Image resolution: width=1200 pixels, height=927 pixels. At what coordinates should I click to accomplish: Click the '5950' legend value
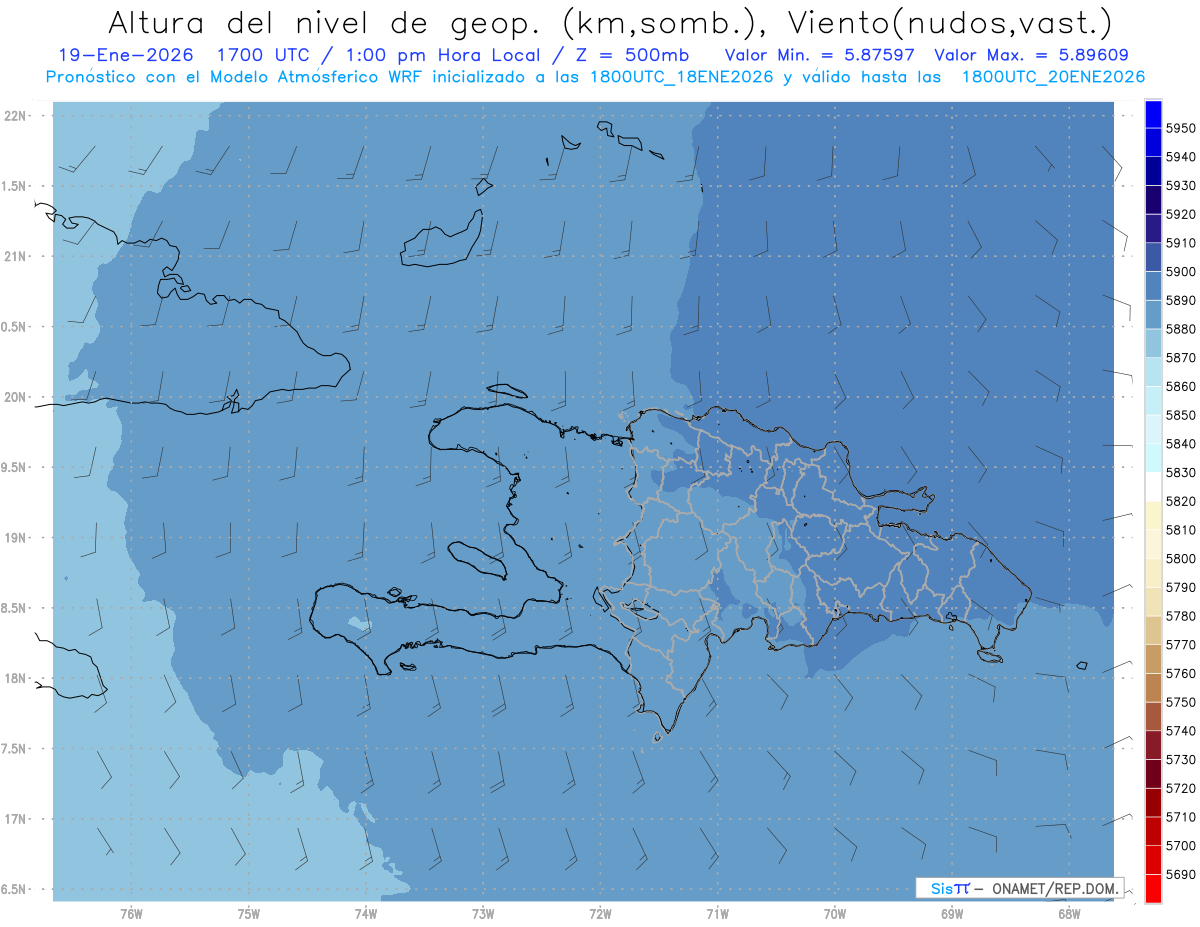[x=1181, y=129]
